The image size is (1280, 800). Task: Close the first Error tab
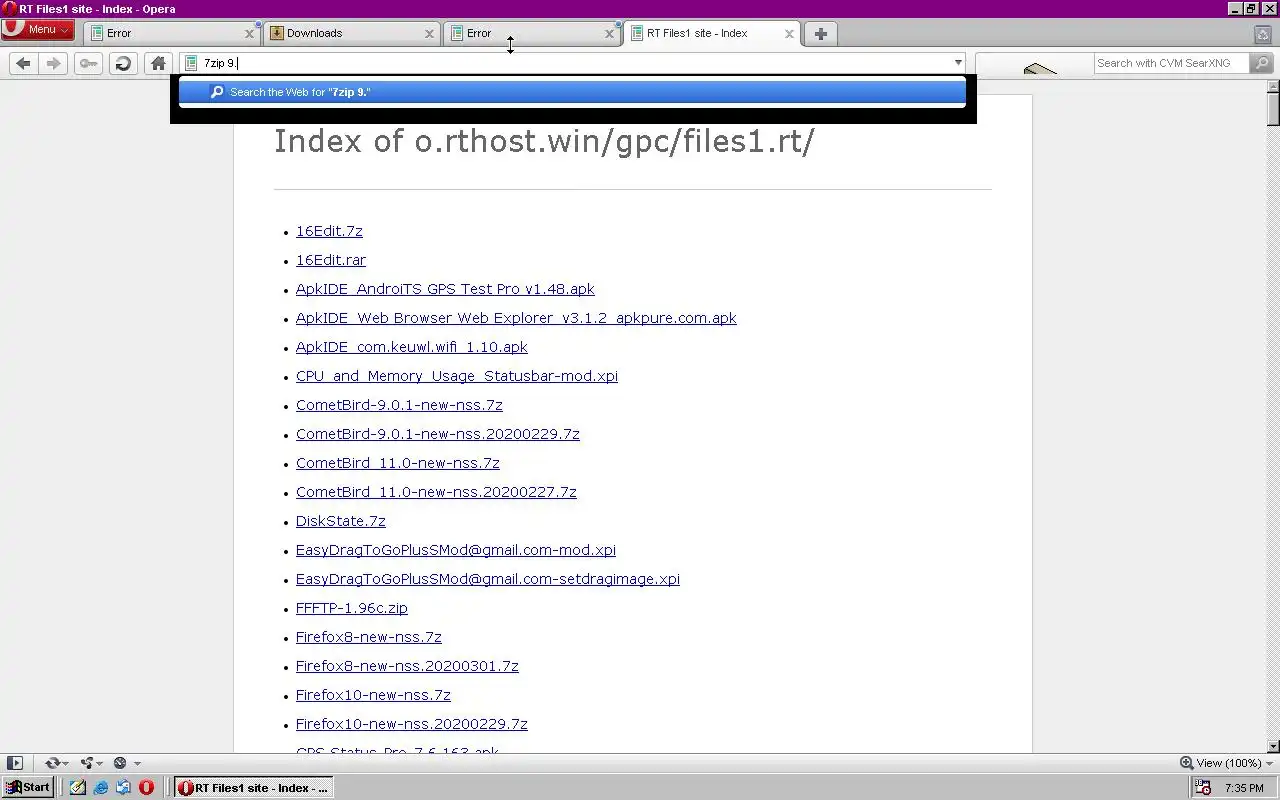coord(249,33)
